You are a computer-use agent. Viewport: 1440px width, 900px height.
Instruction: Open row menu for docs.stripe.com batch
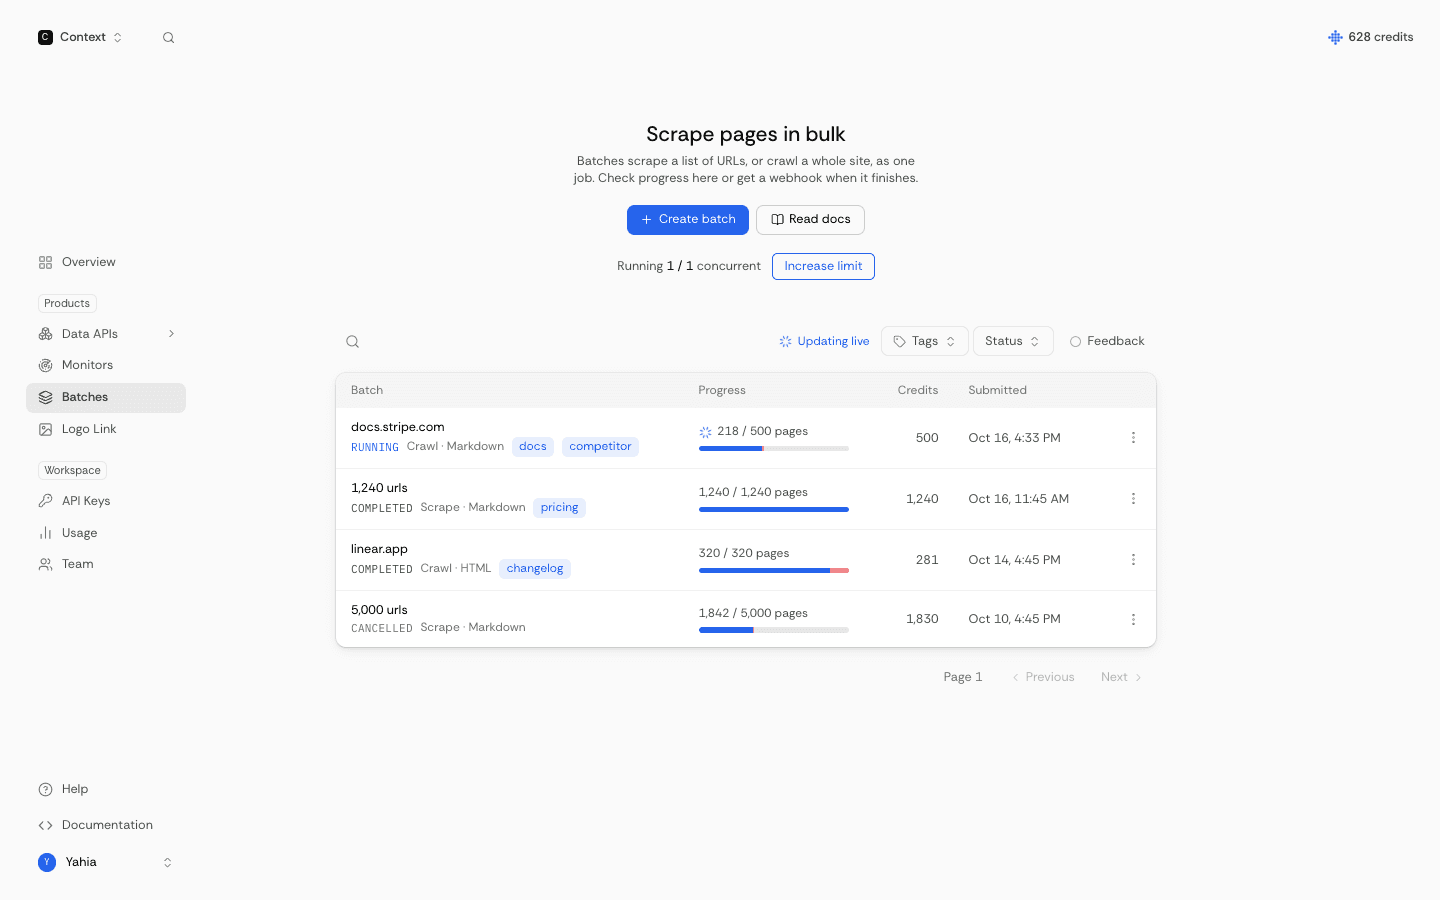pos(1133,438)
